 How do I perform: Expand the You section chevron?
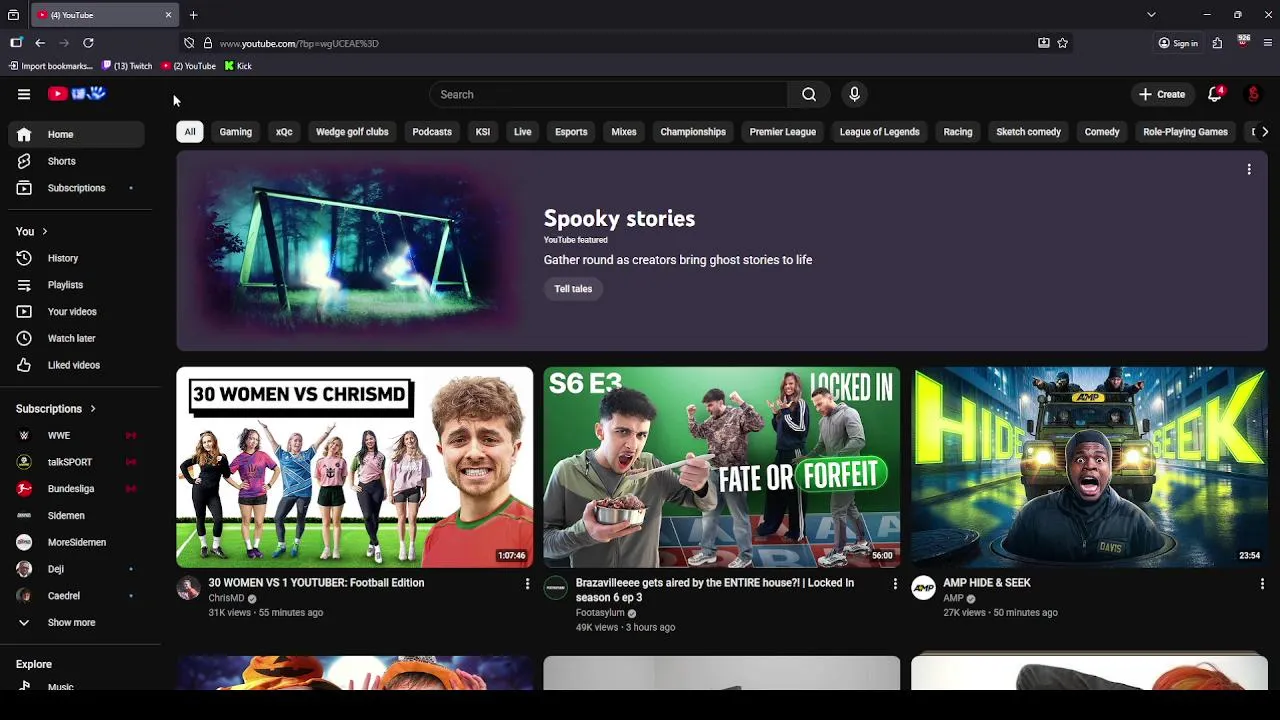44,232
